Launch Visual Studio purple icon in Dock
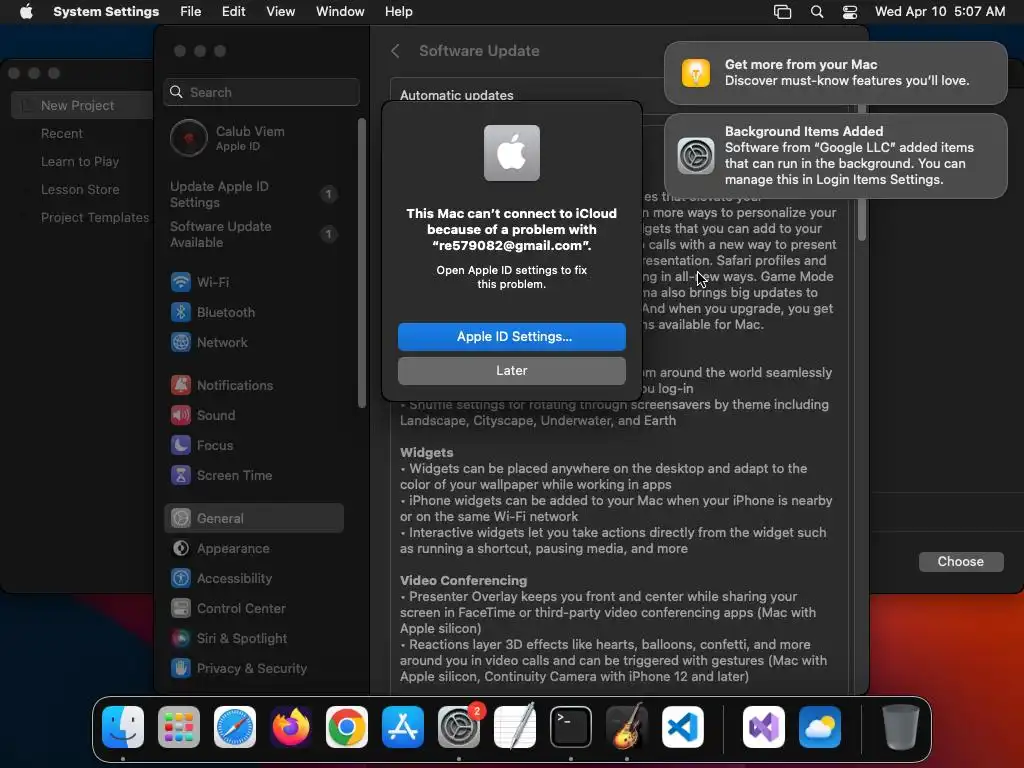The width and height of the screenshot is (1024, 768). [764, 727]
